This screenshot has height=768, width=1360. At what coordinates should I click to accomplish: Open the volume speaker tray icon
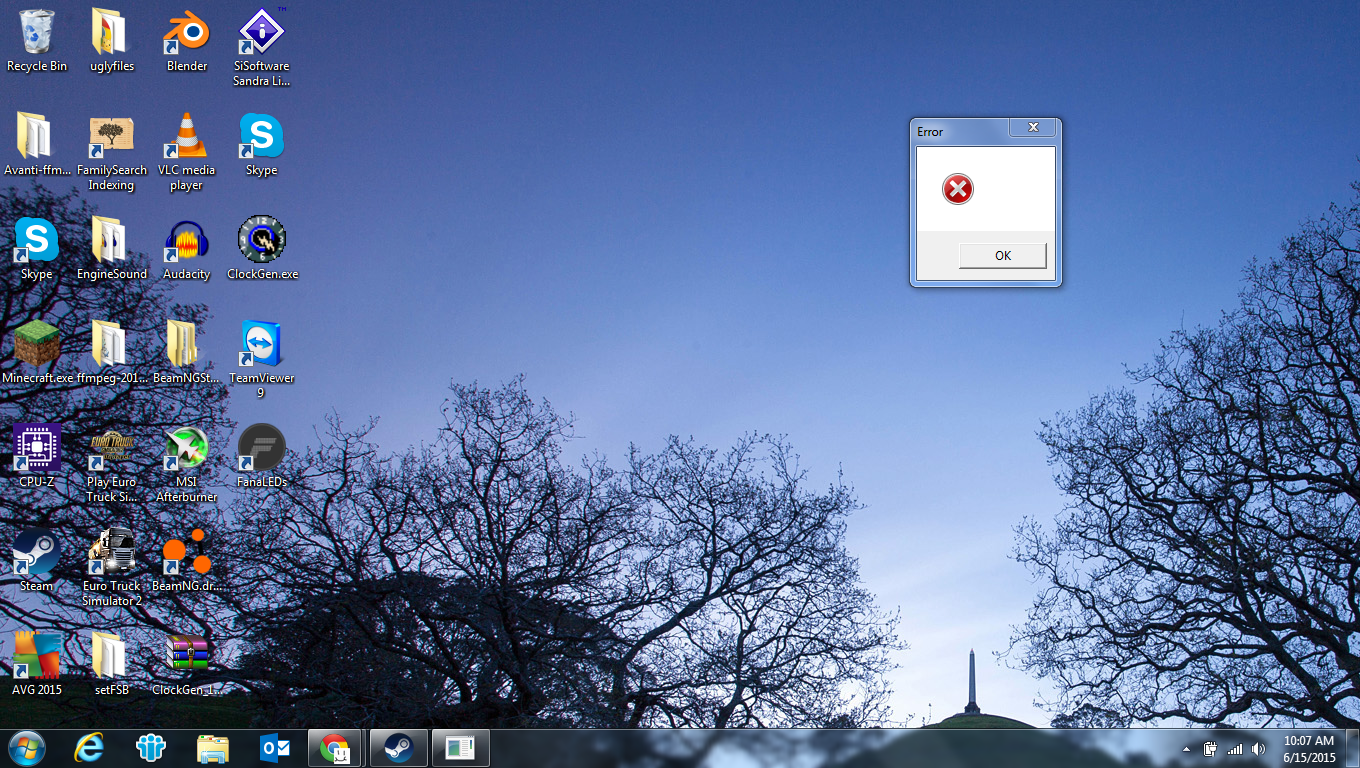1258,749
